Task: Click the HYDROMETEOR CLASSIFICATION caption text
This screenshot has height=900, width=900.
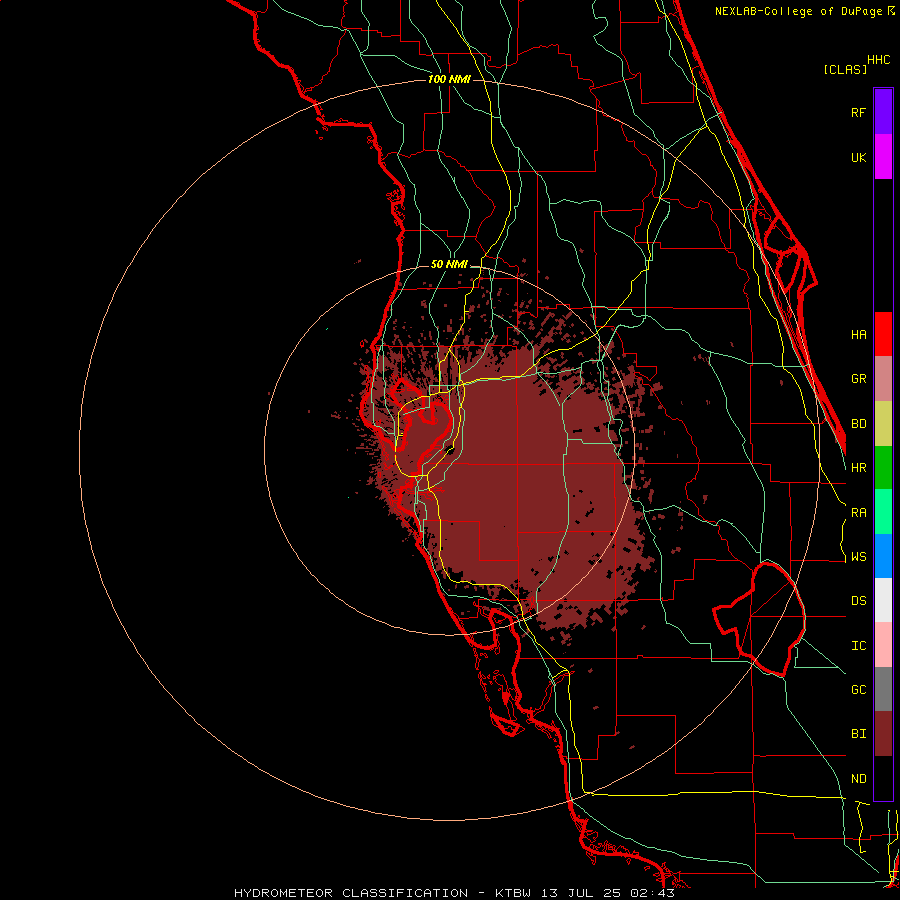Action: (351, 893)
